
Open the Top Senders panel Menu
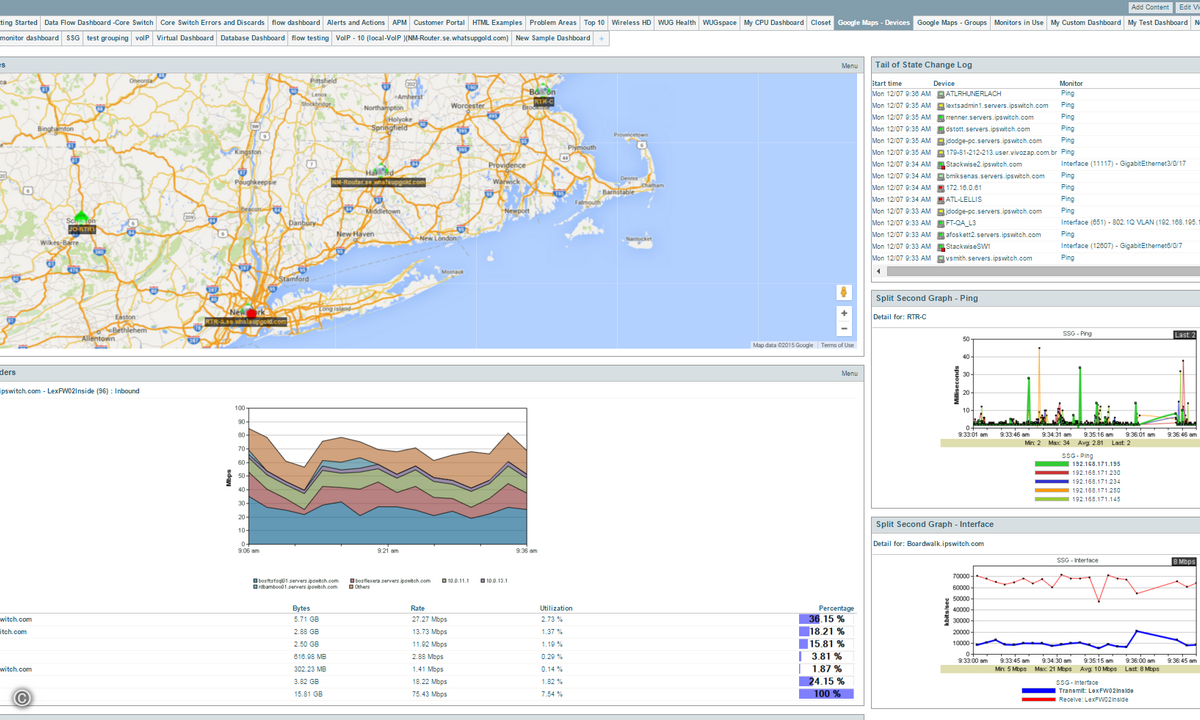(849, 374)
